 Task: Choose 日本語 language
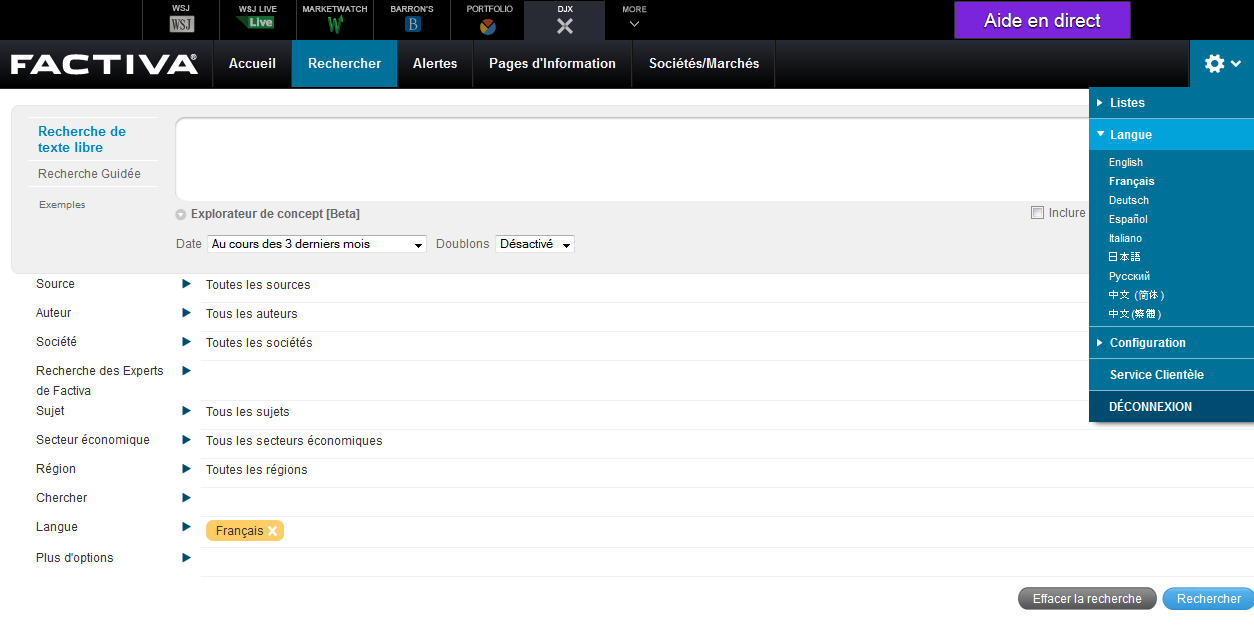(x=1125, y=257)
